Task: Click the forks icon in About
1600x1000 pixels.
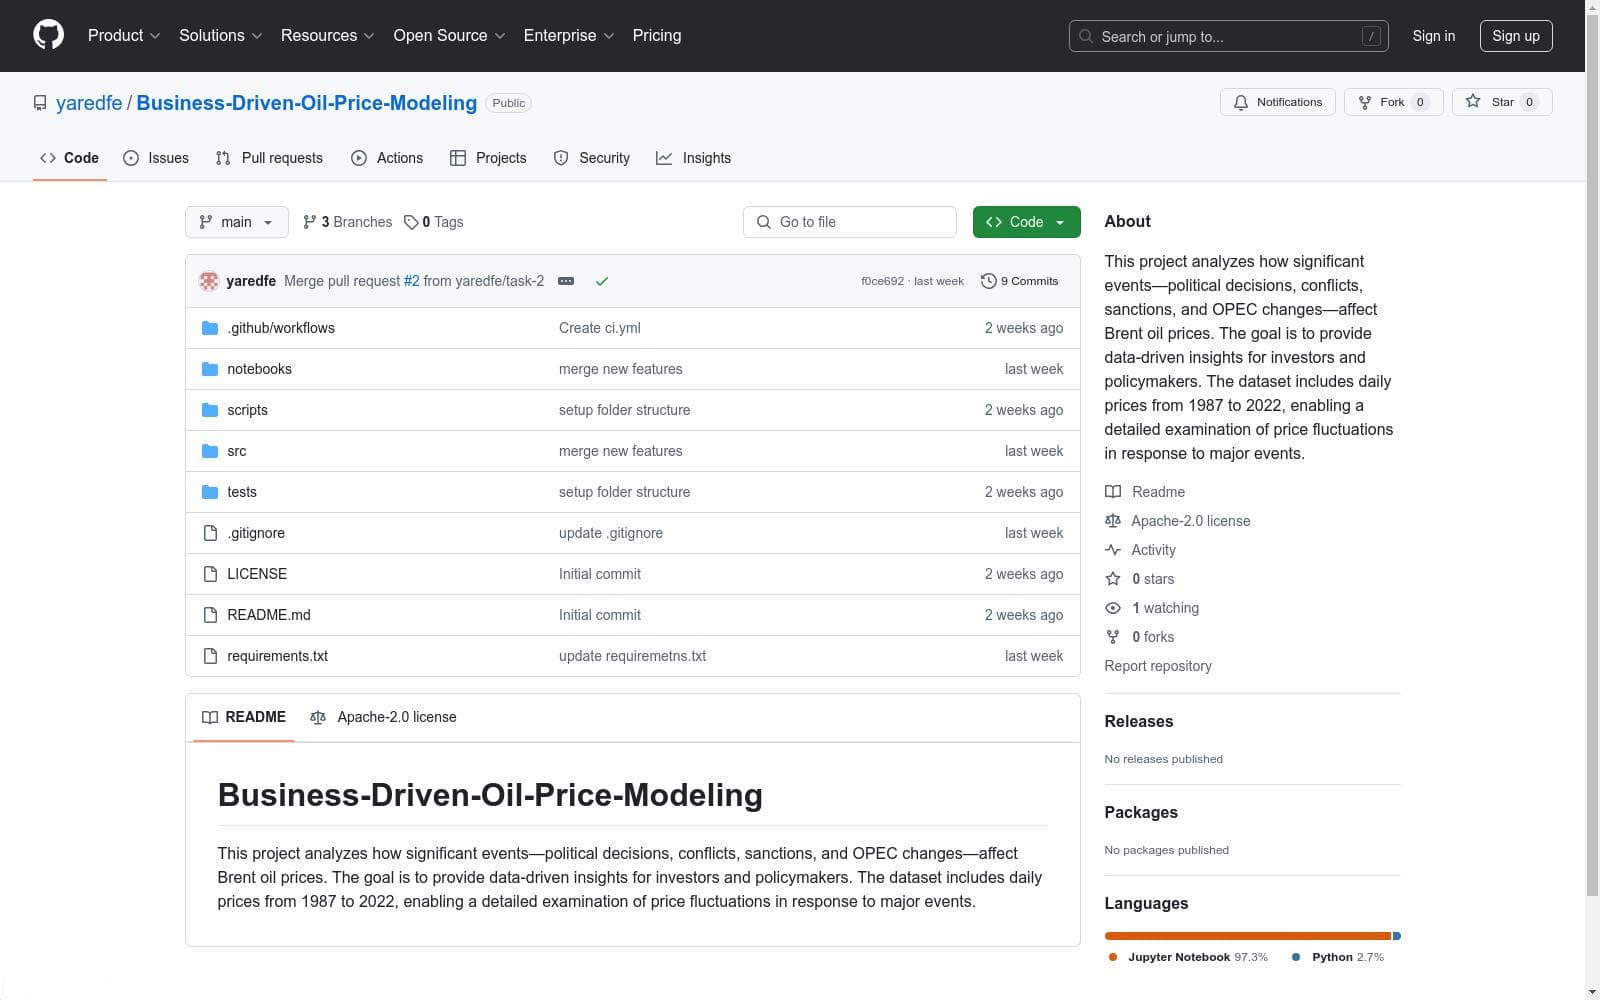Action: (1113, 637)
